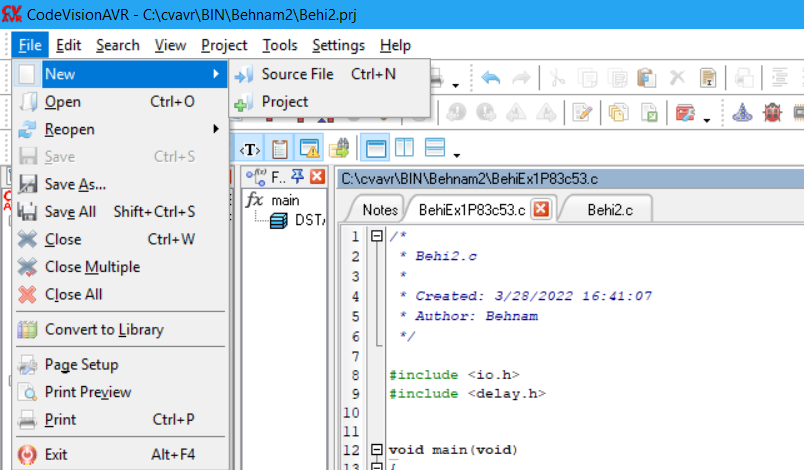Click the find in files binoculars icon
The width and height of the screenshot is (804, 470).
[x=339, y=149]
